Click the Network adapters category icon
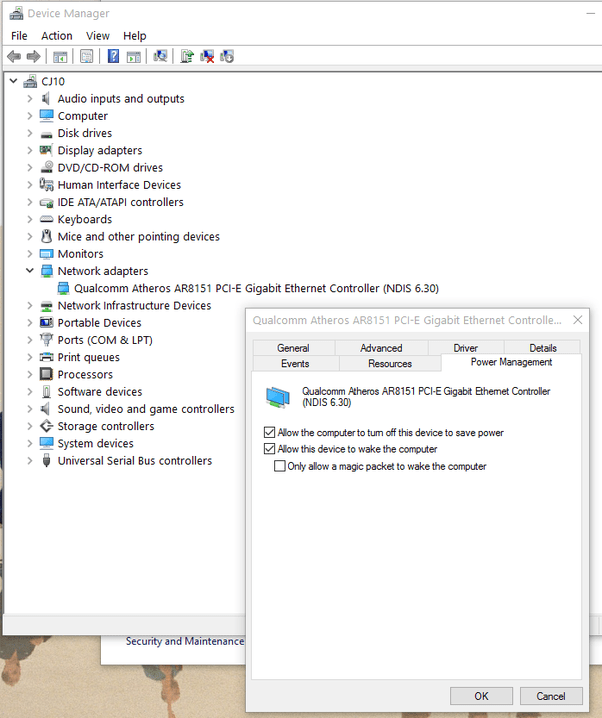The image size is (602, 718). [47, 271]
